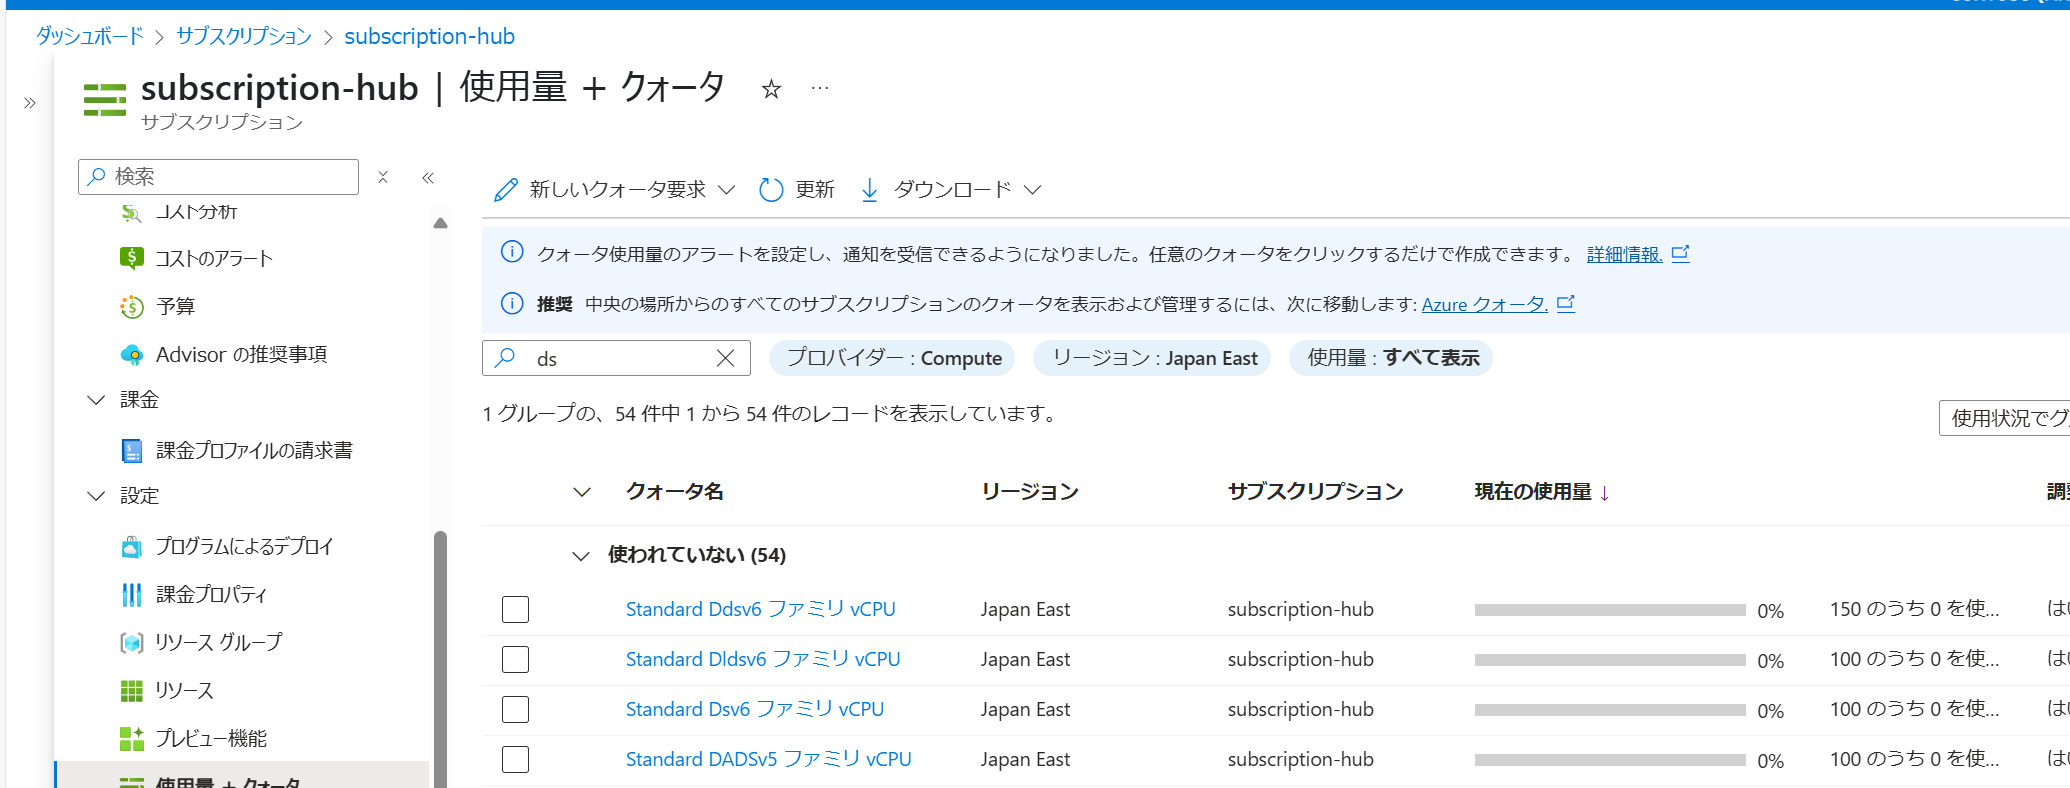Sort by クォータ名 column header
The image size is (2070, 788).
tap(675, 491)
